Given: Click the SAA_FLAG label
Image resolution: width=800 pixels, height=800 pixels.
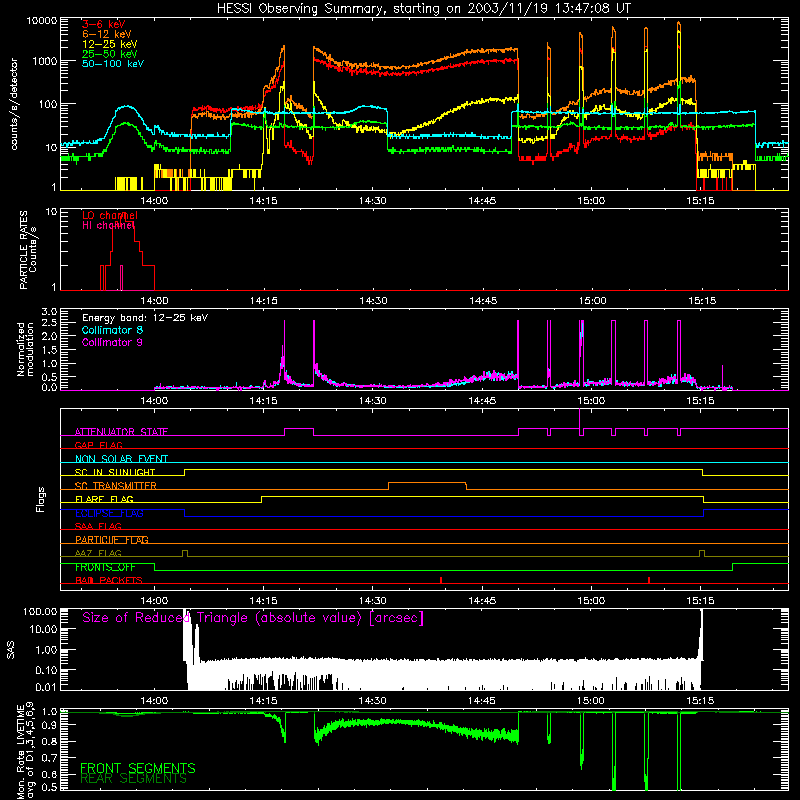Looking at the screenshot, I should tap(98, 527).
